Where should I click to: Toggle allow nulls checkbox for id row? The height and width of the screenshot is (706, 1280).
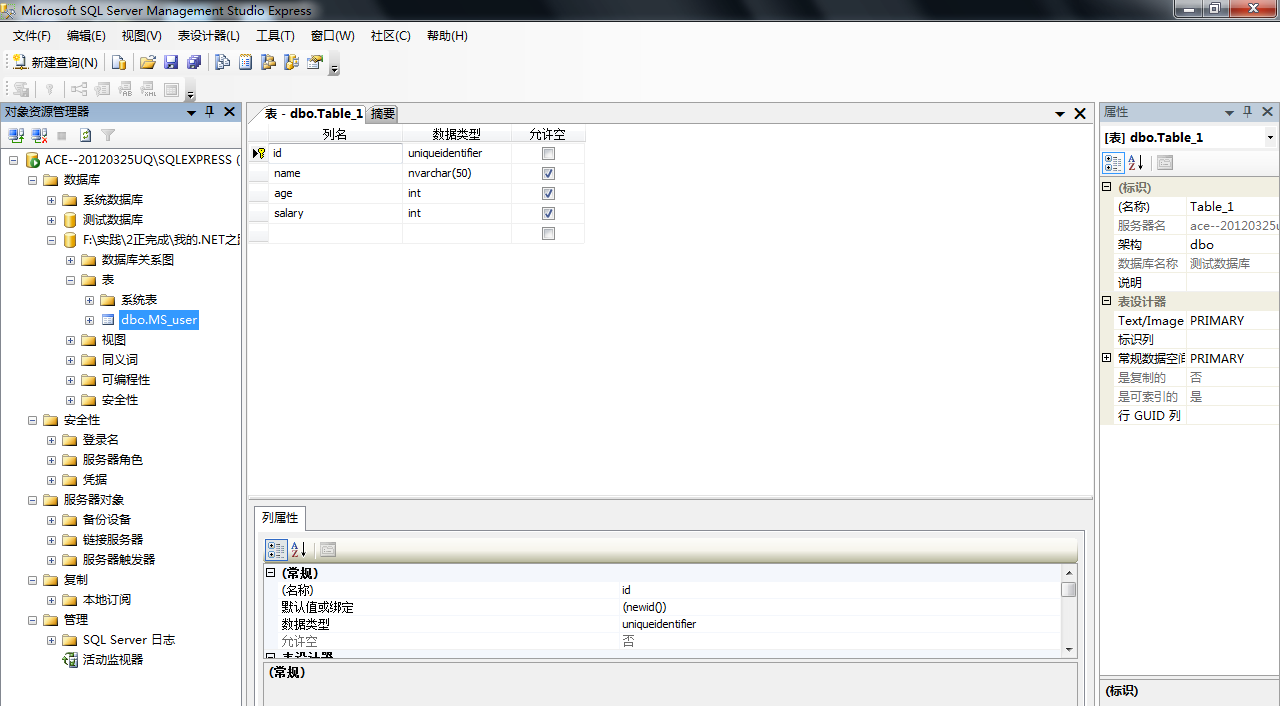tap(548, 153)
